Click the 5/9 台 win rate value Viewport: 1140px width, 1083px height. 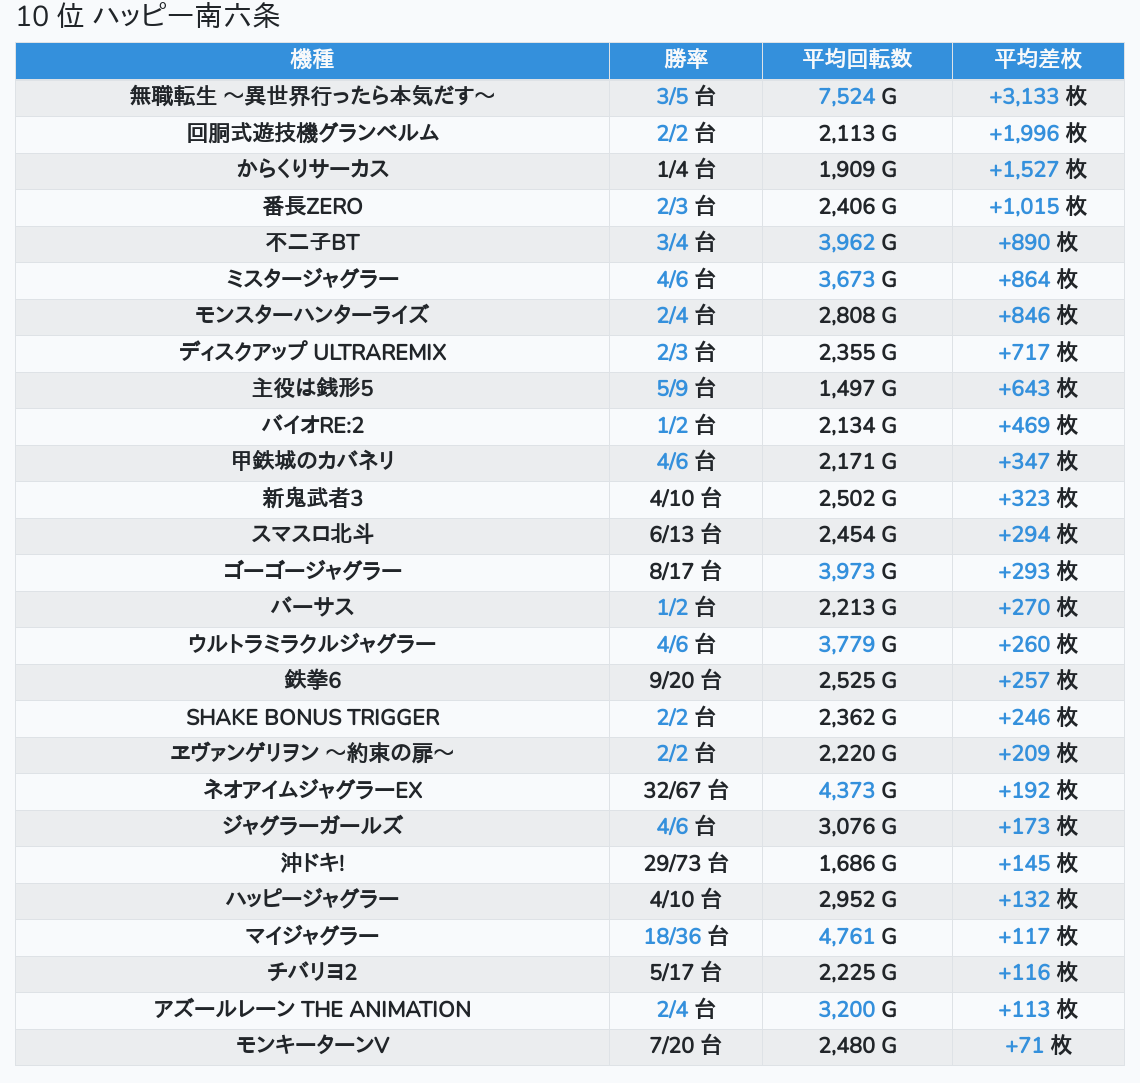coord(685,389)
